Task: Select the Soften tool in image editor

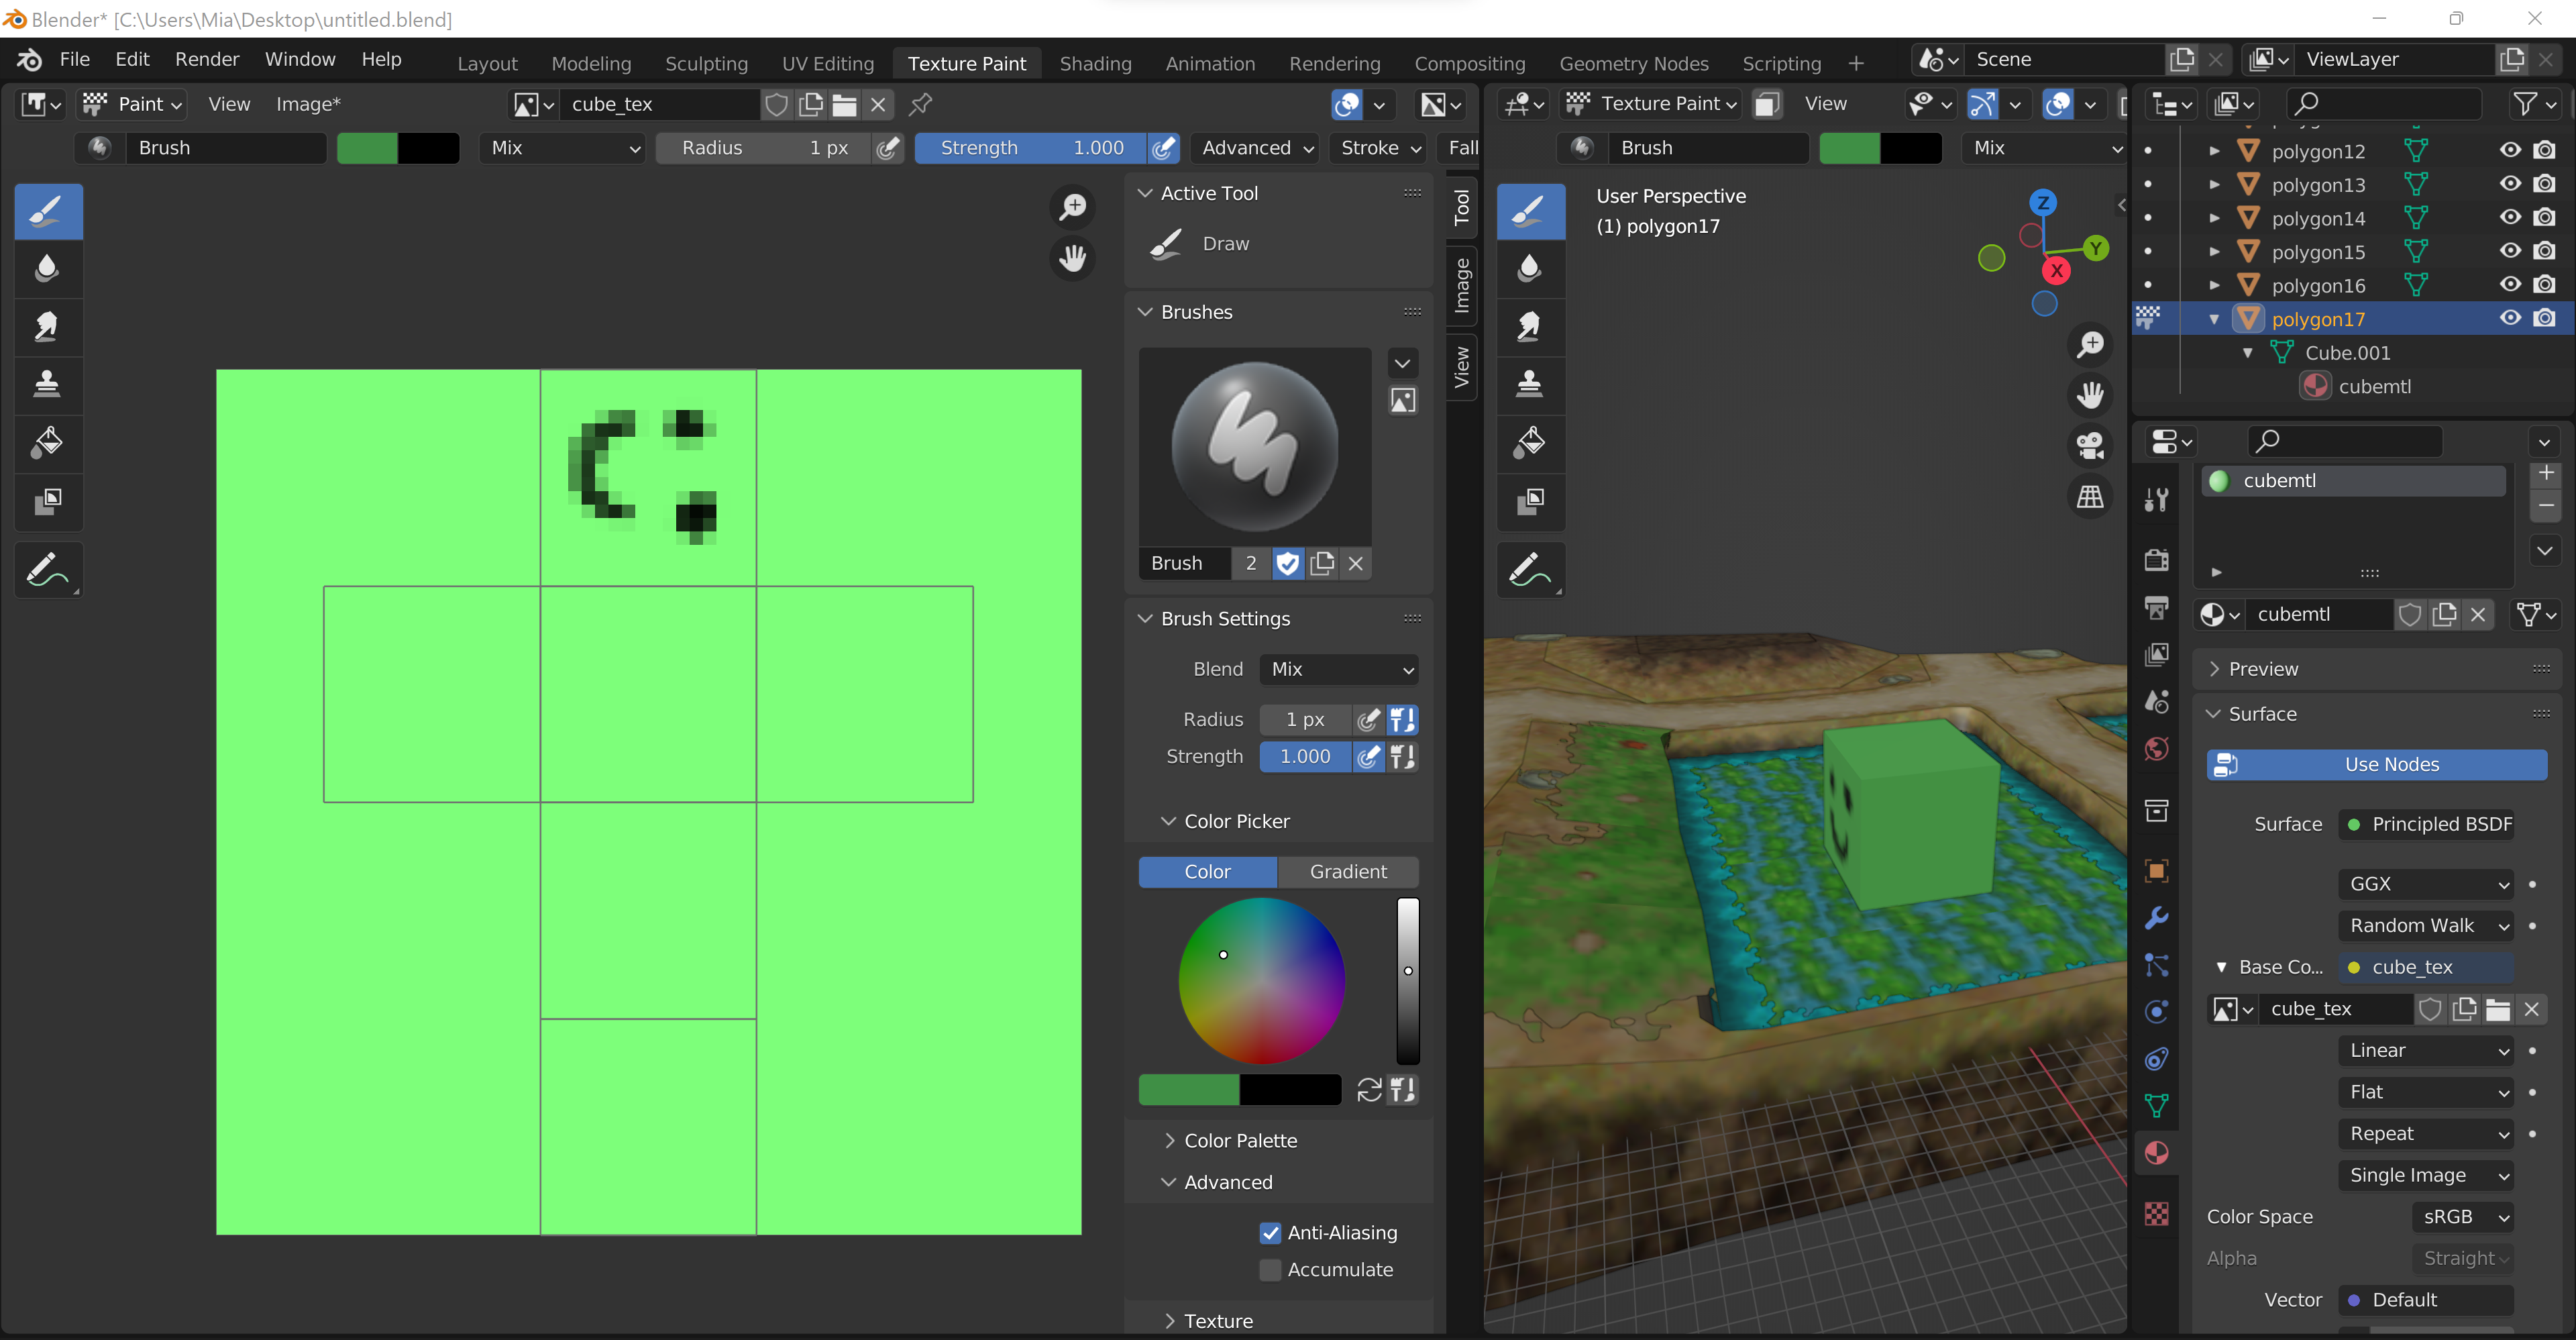Action: (x=47, y=268)
